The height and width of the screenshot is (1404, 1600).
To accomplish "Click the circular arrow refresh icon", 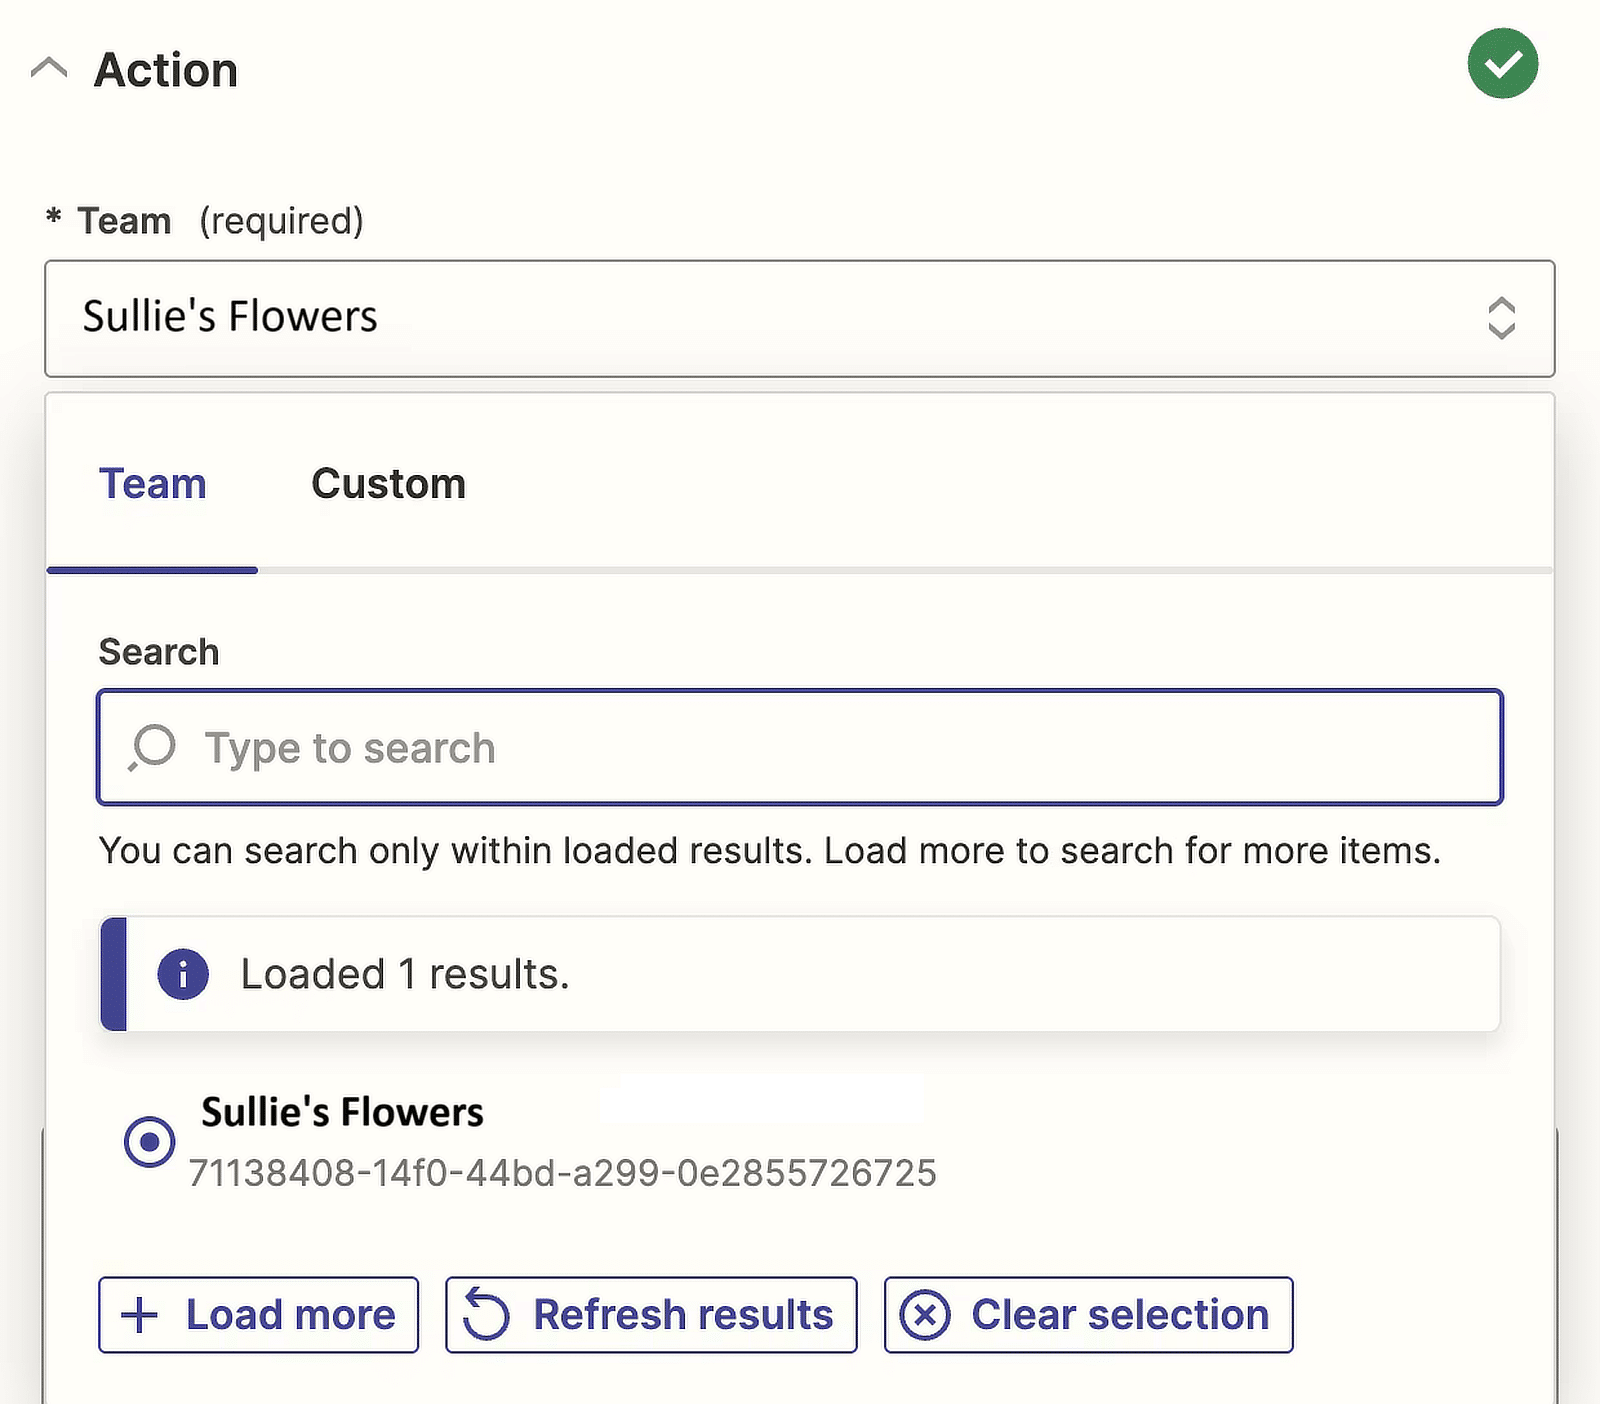I will tap(486, 1315).
